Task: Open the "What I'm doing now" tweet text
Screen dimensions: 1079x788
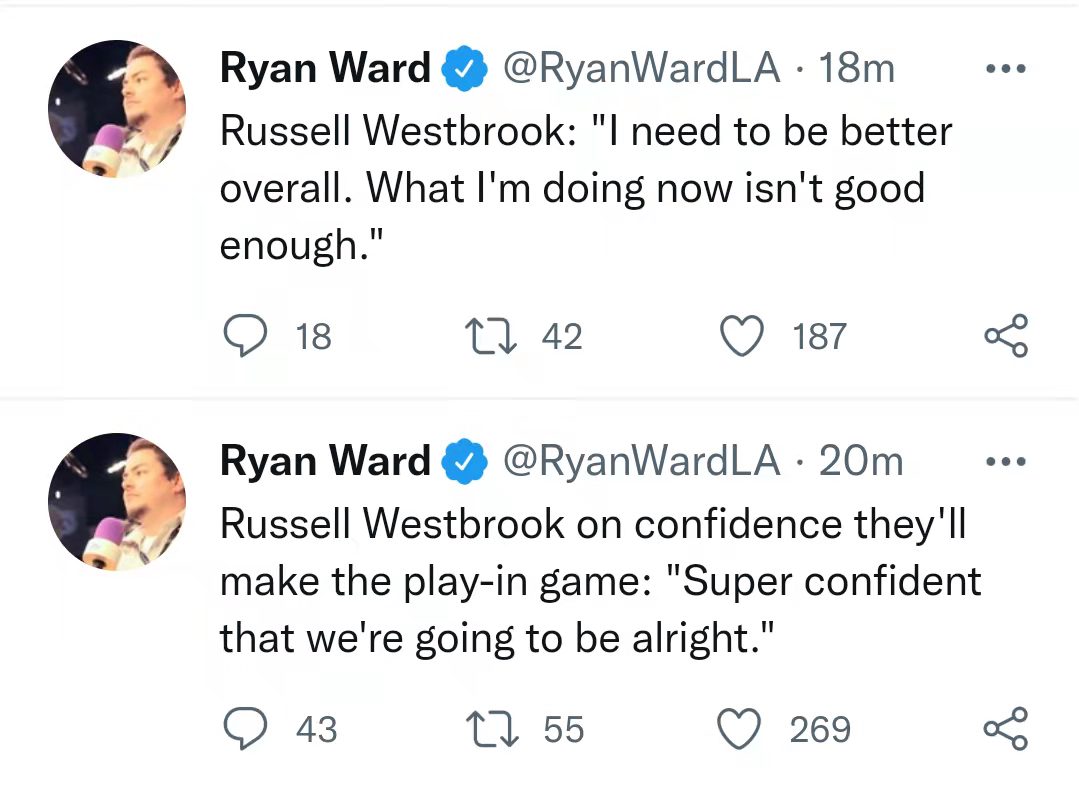Action: click(586, 187)
